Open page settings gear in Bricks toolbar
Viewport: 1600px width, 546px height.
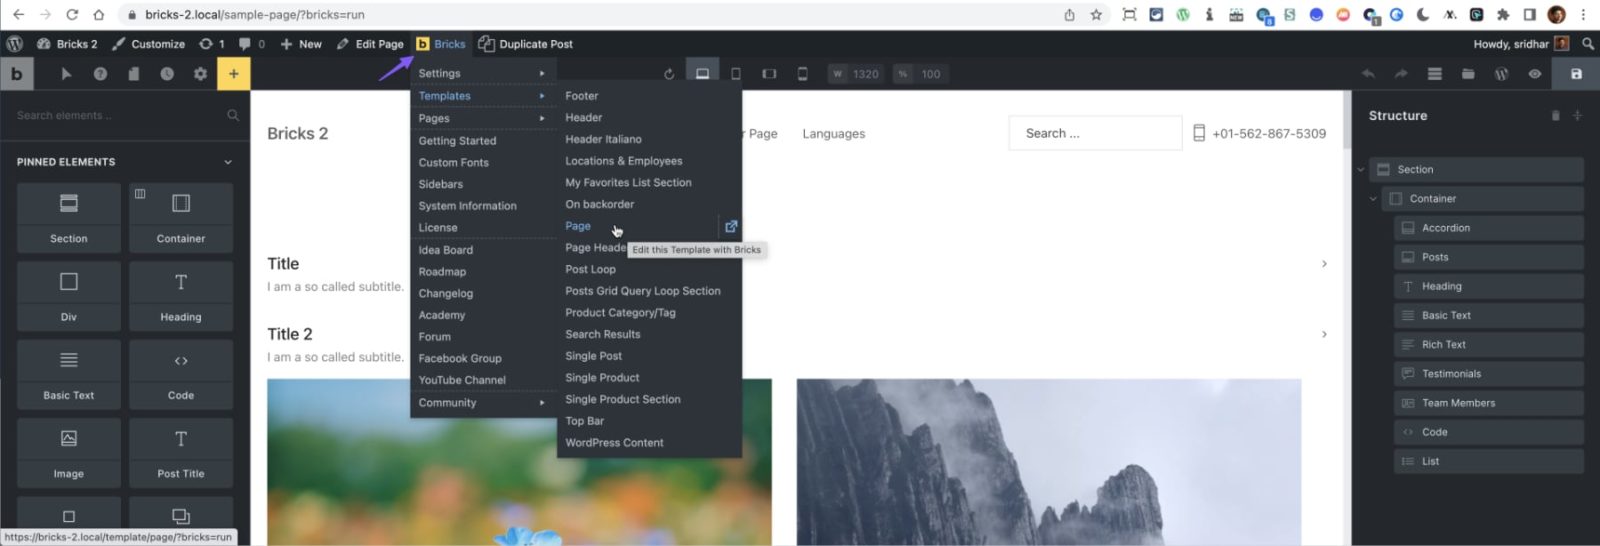(x=200, y=74)
